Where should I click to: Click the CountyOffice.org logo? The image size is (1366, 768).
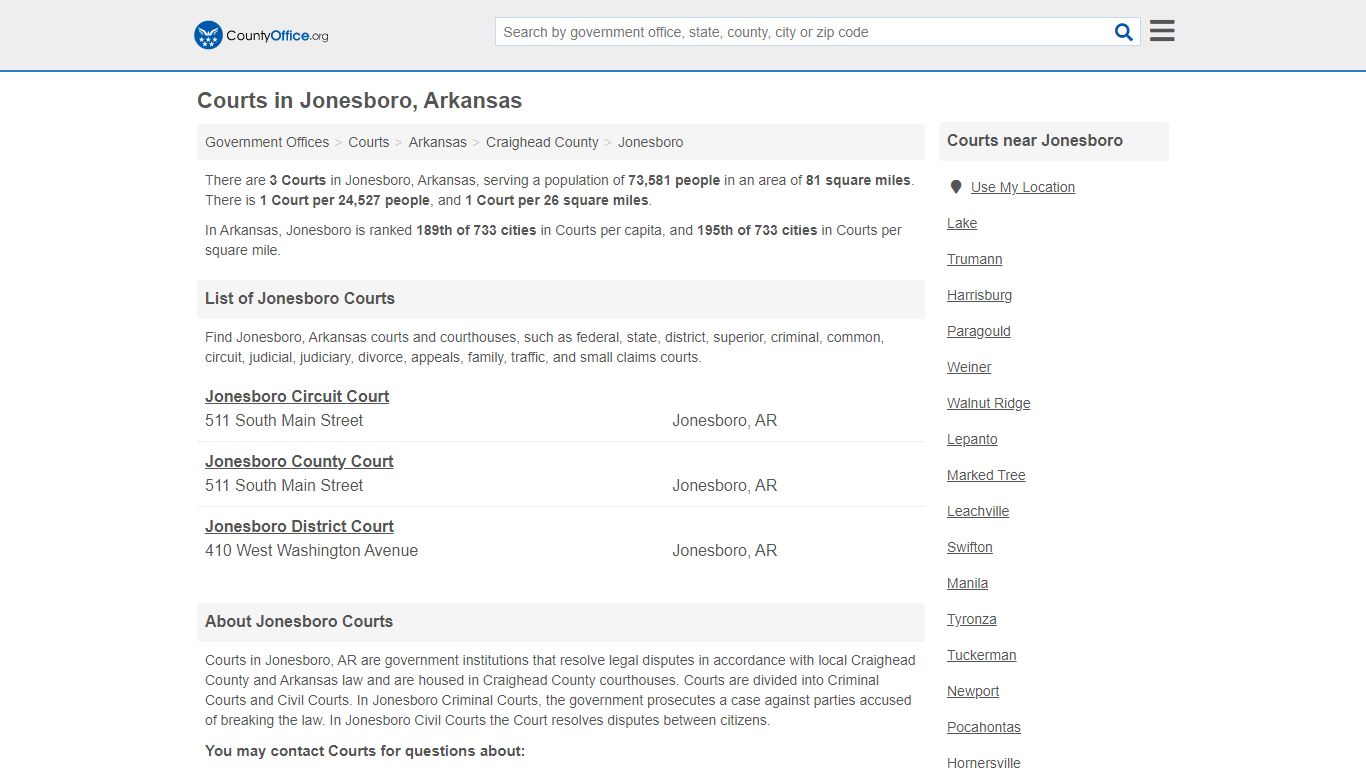[x=261, y=35]
